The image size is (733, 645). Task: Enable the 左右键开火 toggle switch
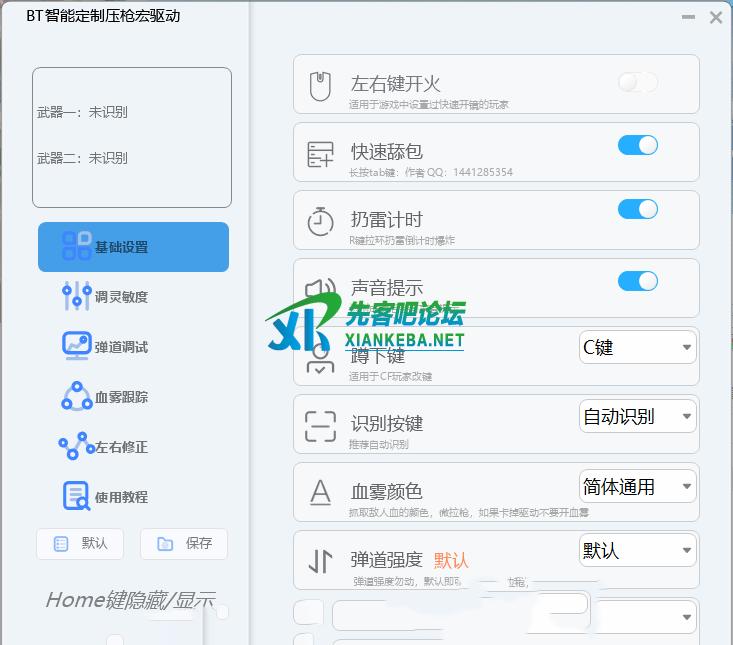(637, 82)
